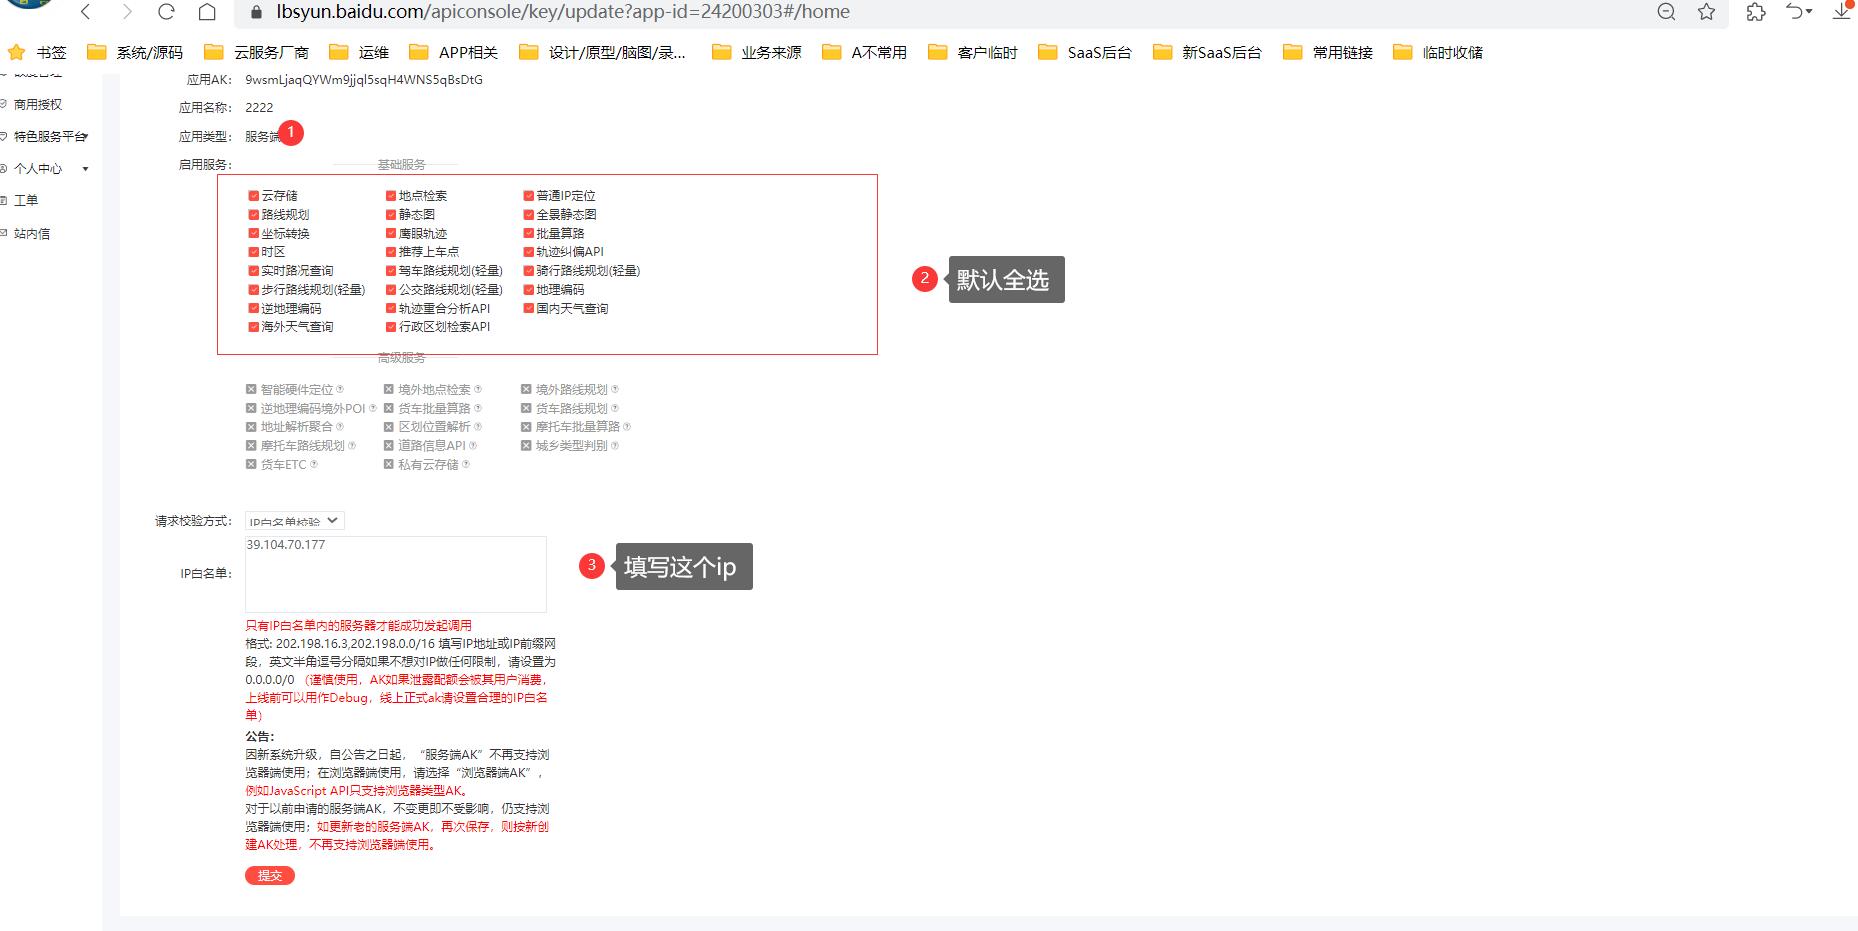Toggle the 轨迹纠偏API checkbox

[529, 252]
